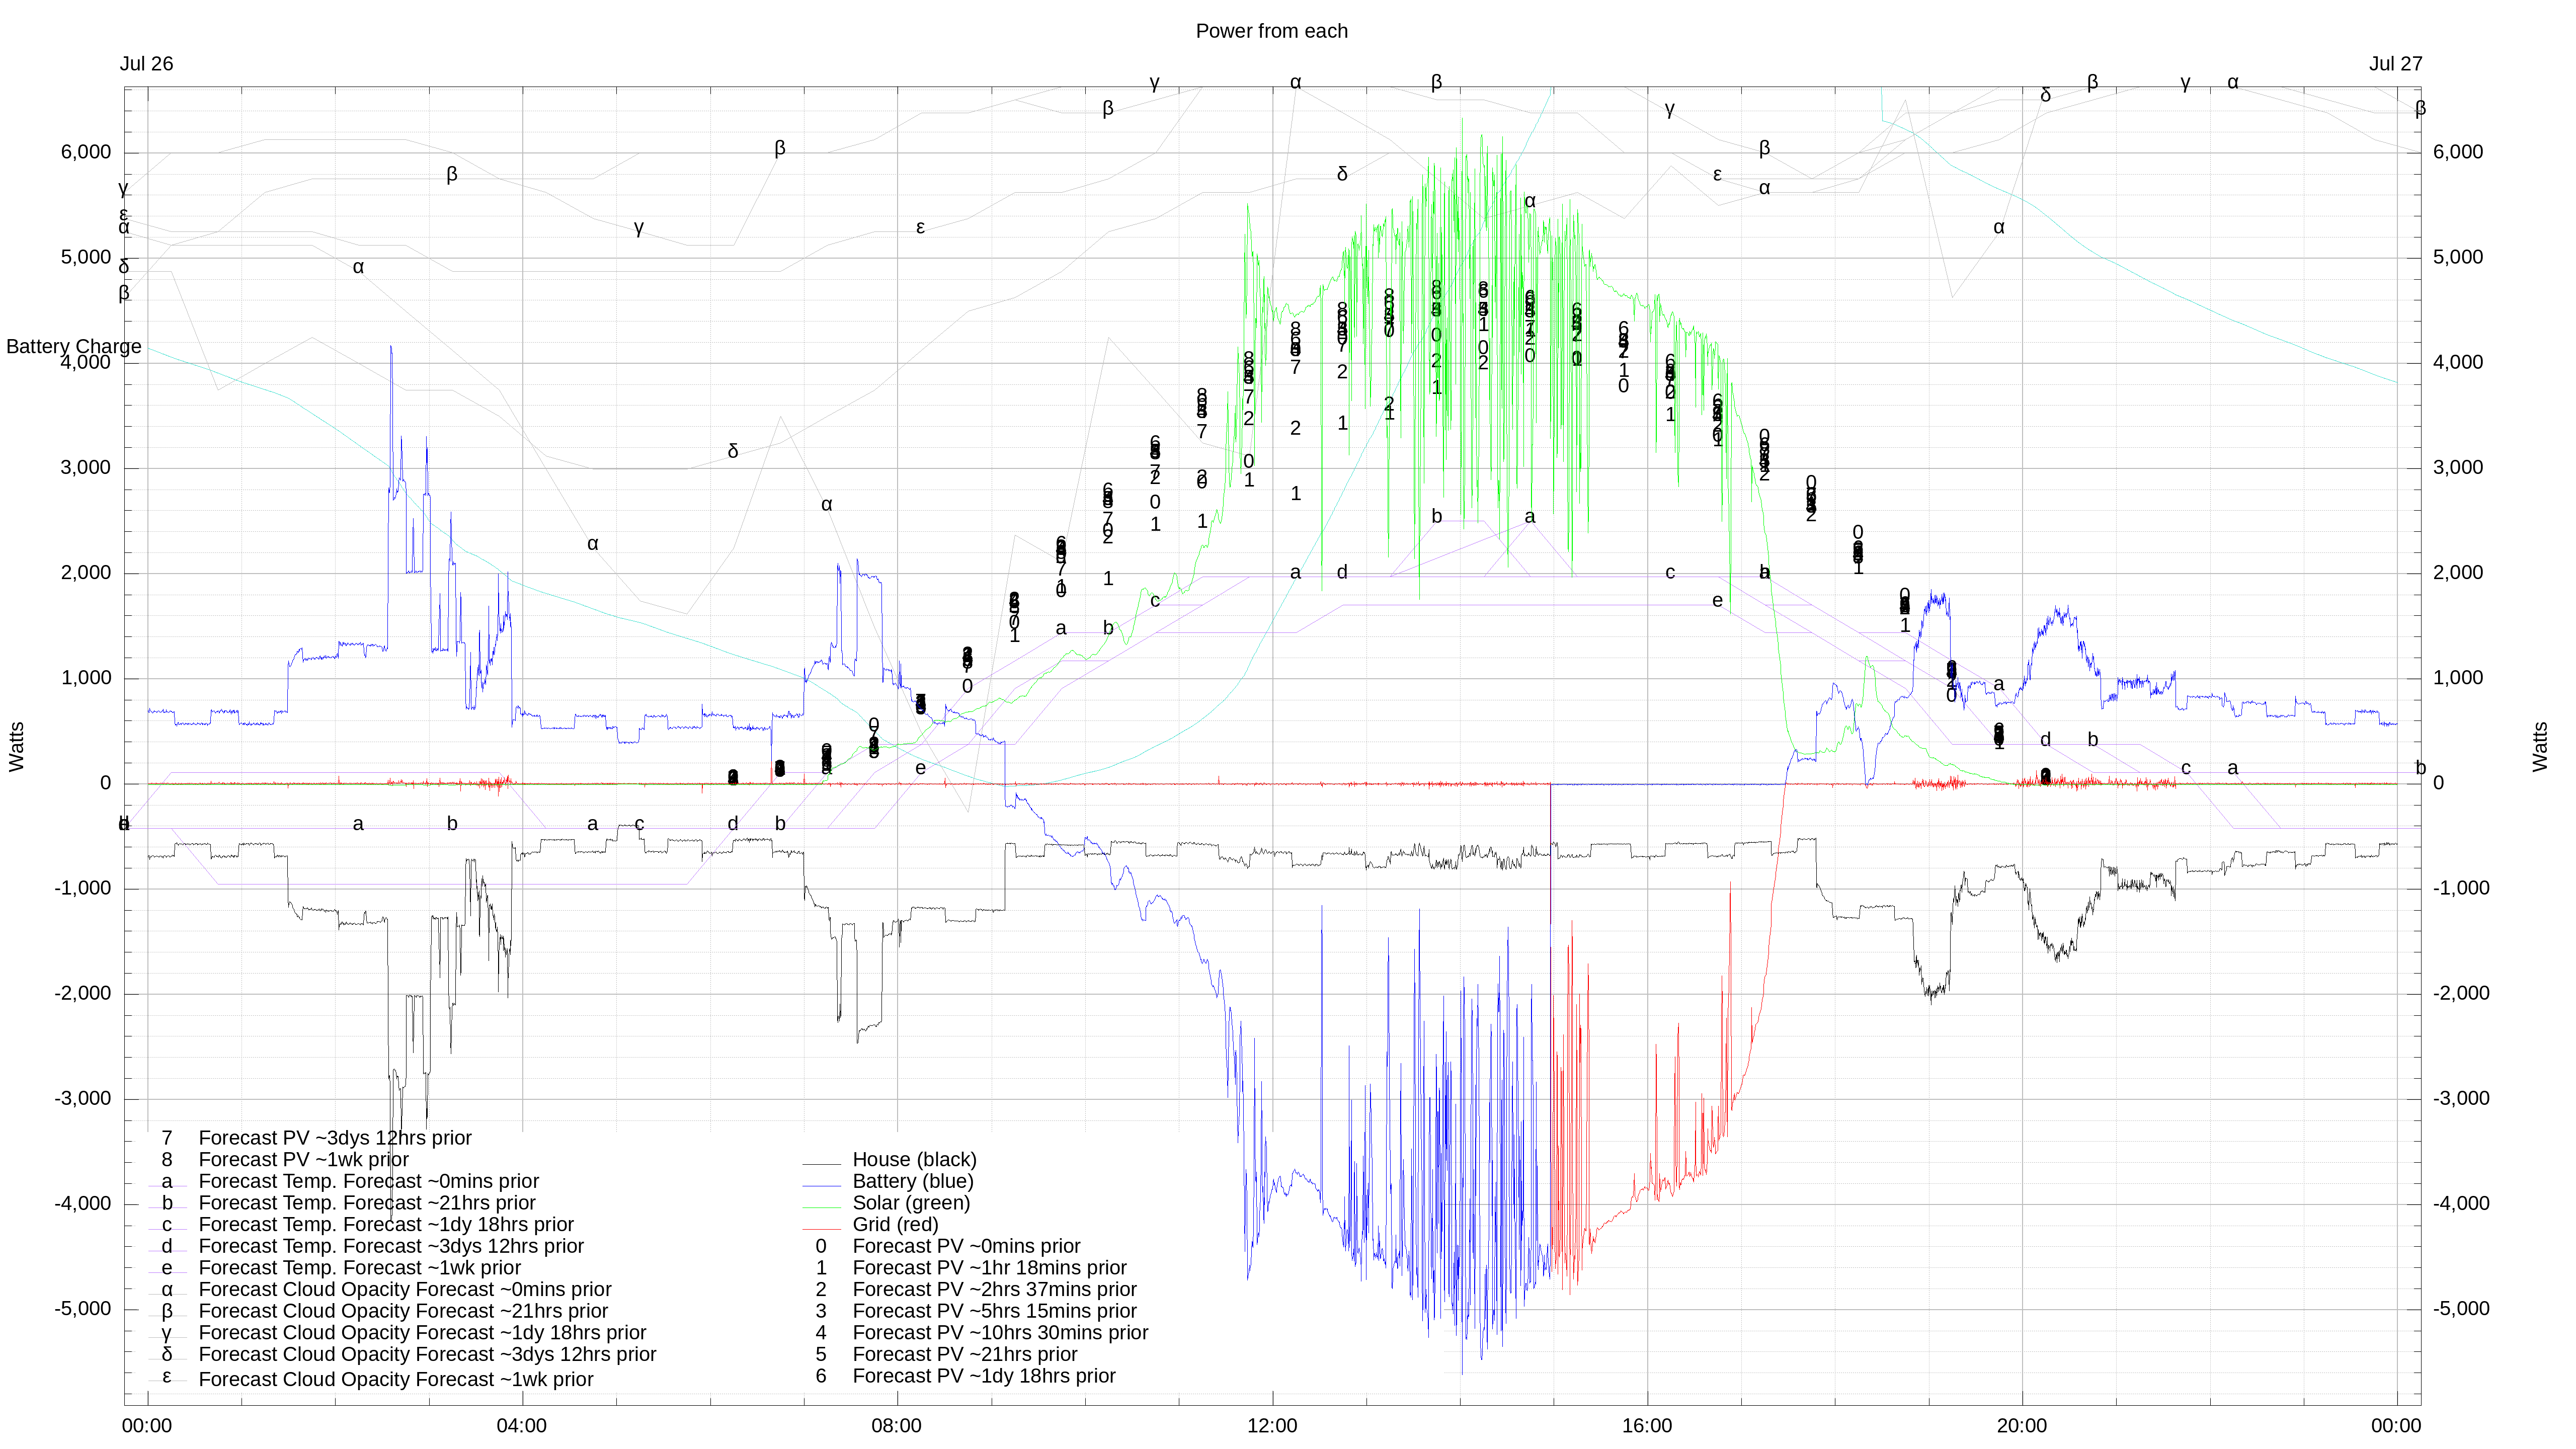Click the left axis '-5,000' tick label
Viewport: 2576px width, 1449px height.
tap(83, 1309)
